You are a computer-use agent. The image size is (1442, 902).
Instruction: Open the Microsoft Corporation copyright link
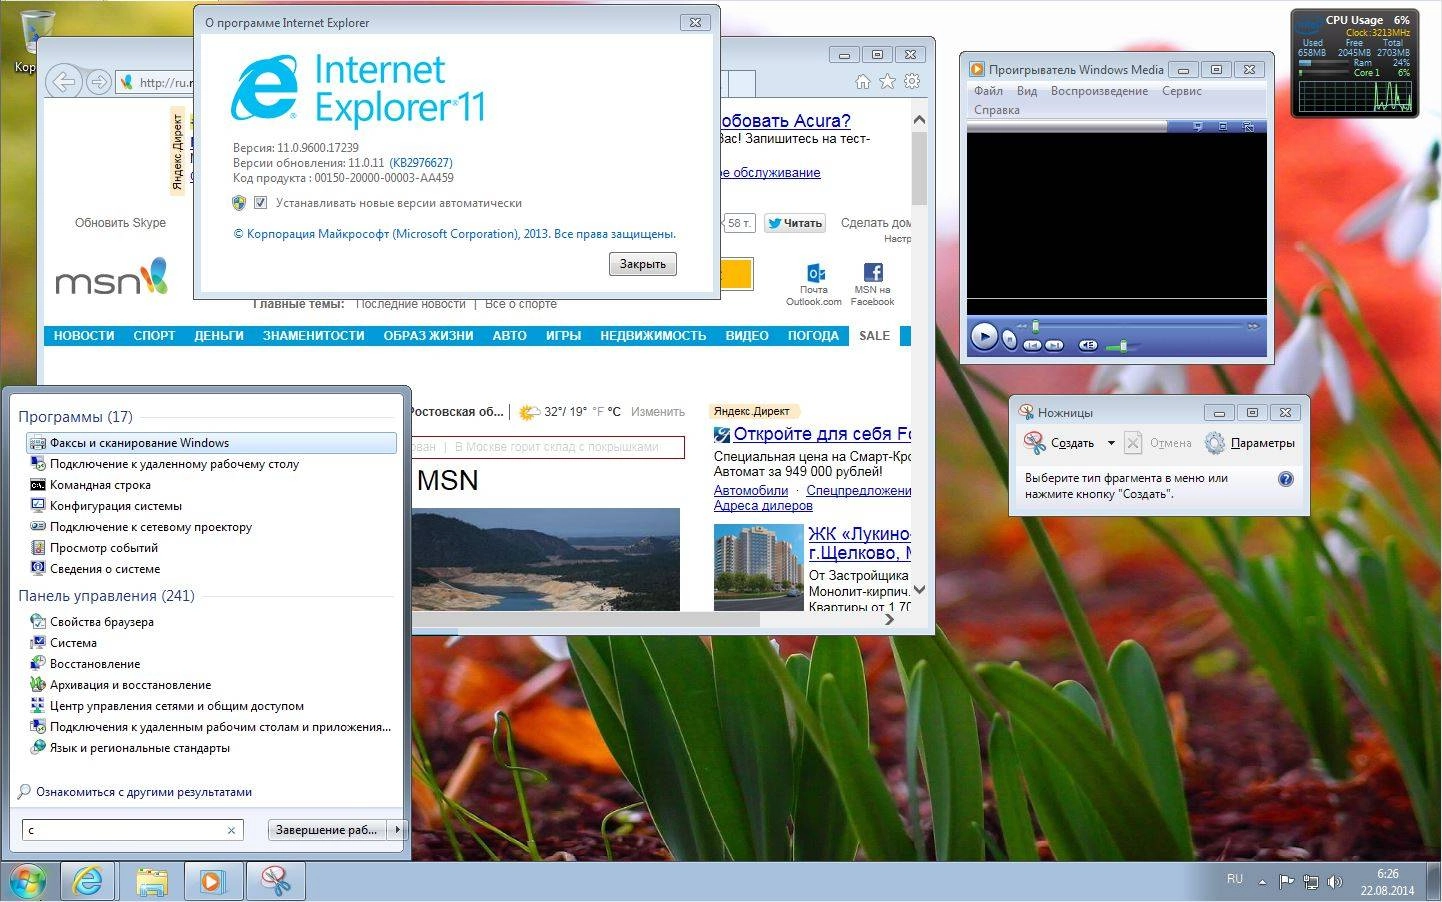(x=455, y=234)
